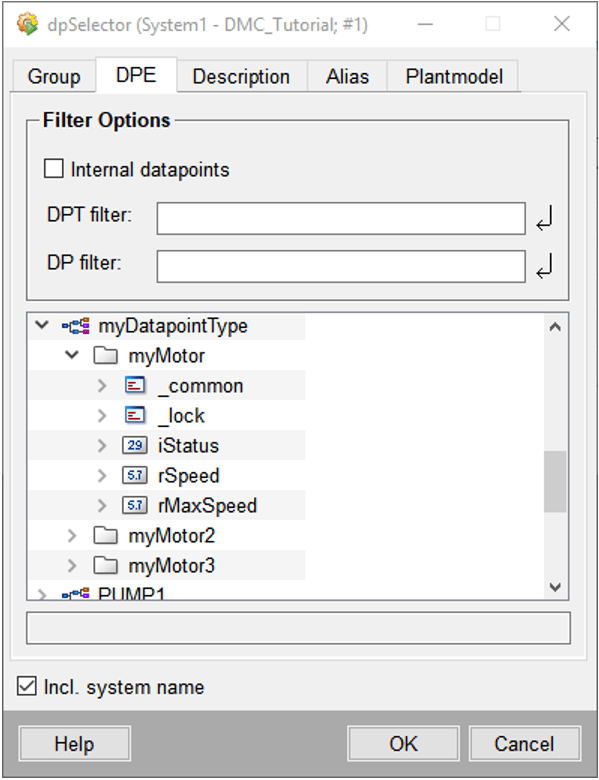This screenshot has height=780, width=599.
Task: Expand the rSpeed element node
Action: [102, 476]
